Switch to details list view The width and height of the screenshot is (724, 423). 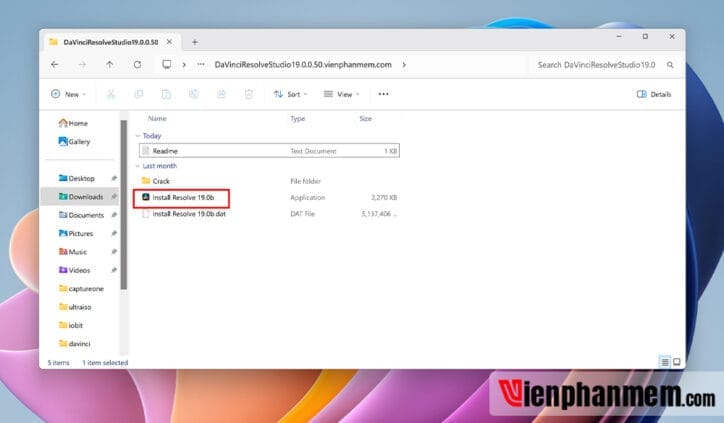(665, 362)
